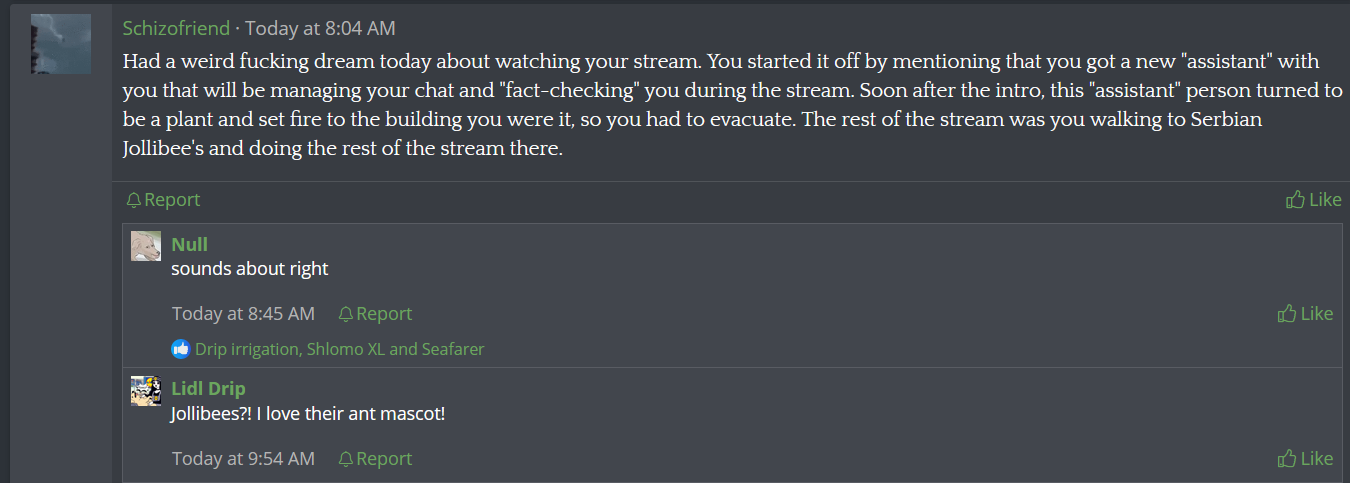Open Schizofriend's profile avatar
The image size is (1350, 483).
pos(60,44)
